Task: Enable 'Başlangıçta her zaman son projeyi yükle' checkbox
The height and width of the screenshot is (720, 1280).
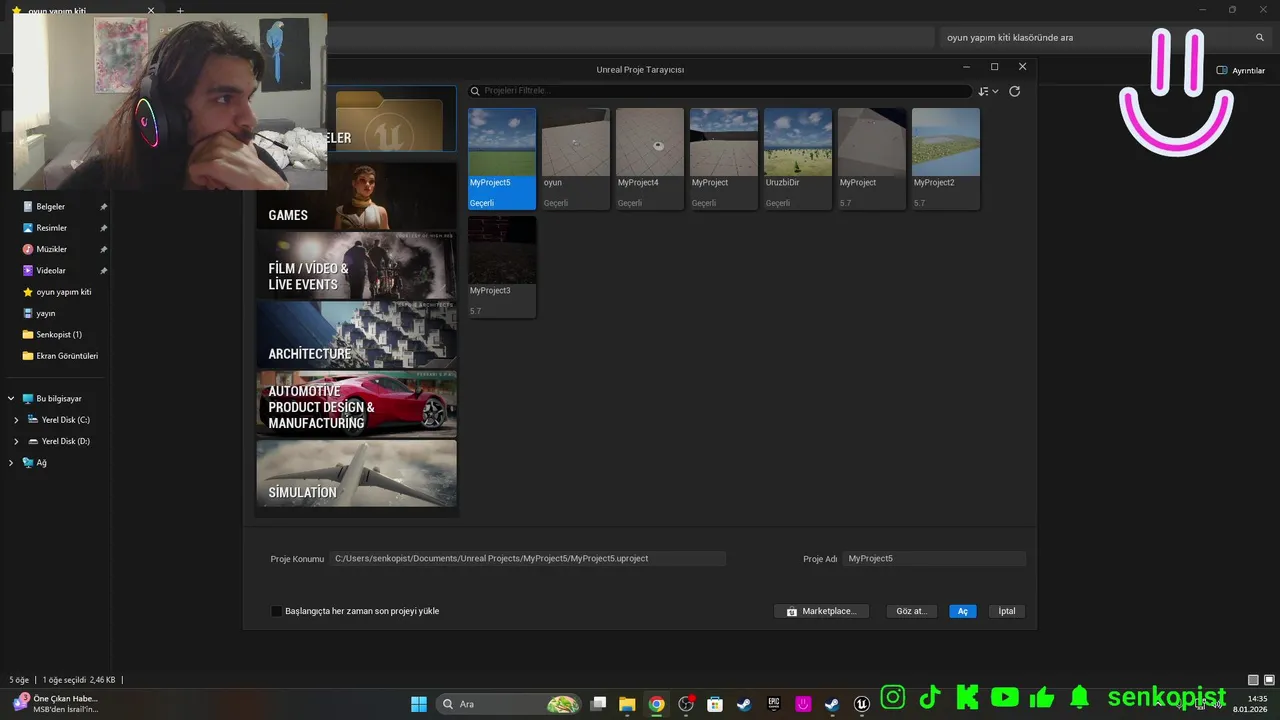Action: (277, 611)
